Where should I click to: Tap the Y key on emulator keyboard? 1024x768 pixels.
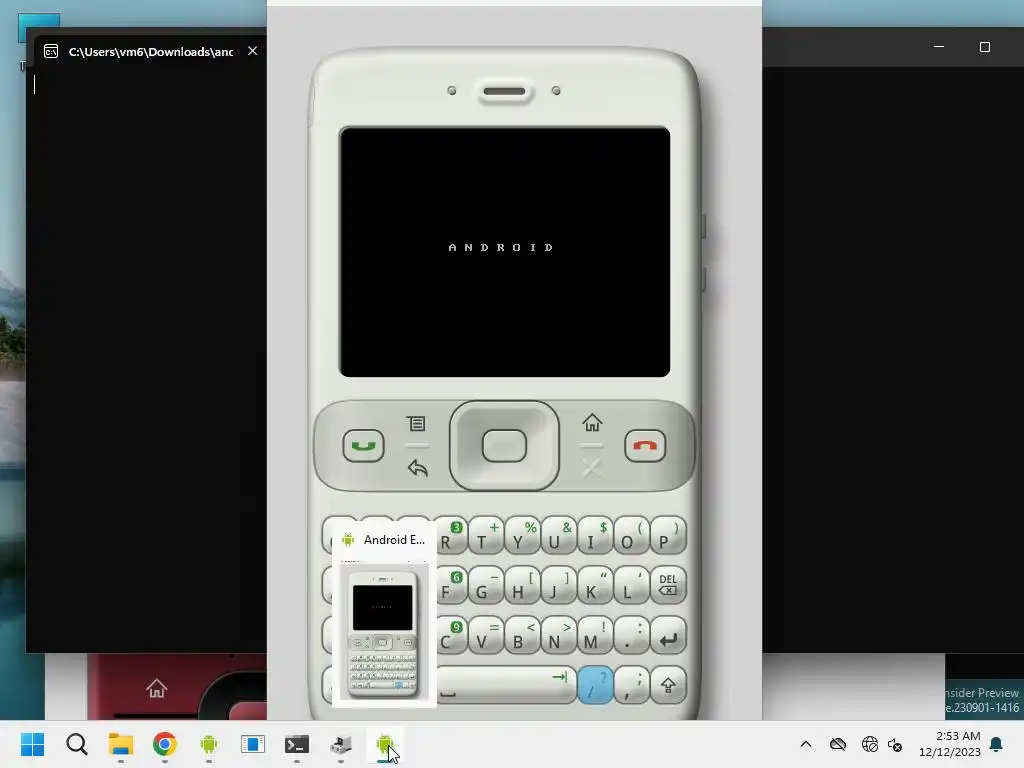point(522,536)
